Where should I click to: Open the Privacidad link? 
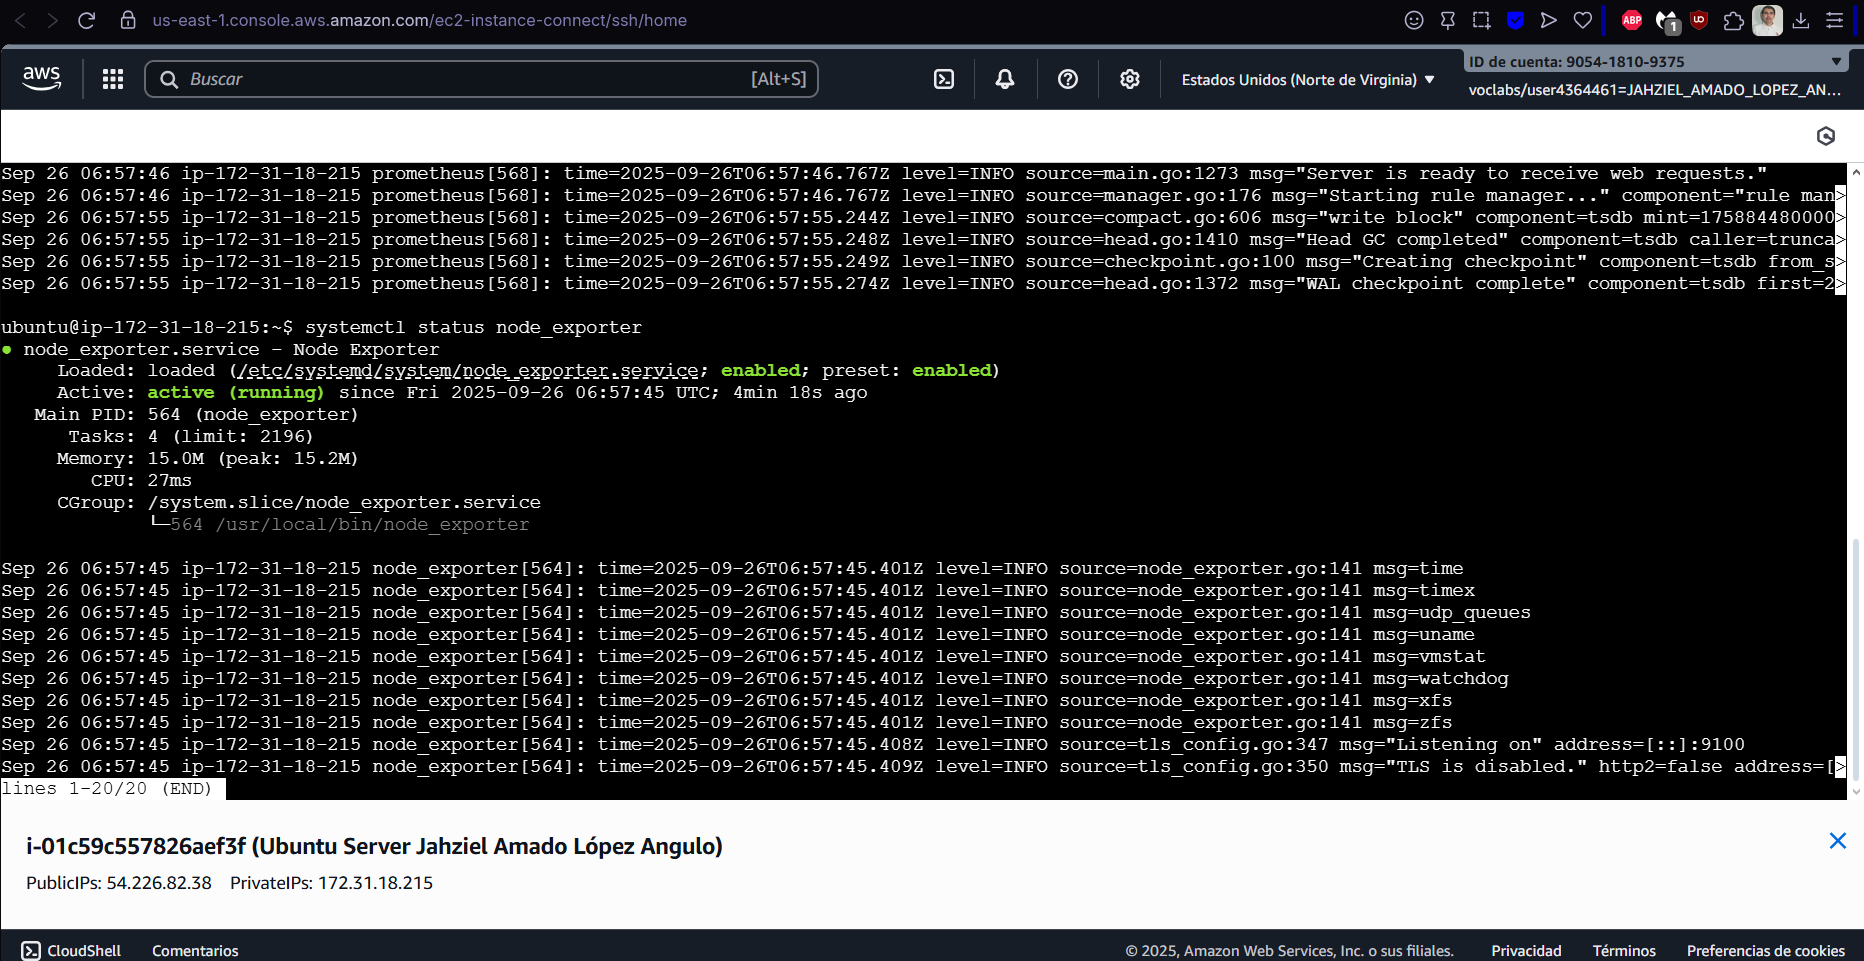tap(1526, 951)
